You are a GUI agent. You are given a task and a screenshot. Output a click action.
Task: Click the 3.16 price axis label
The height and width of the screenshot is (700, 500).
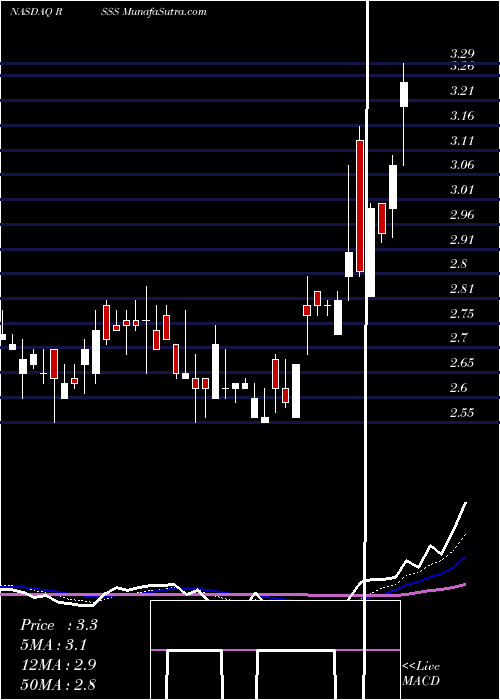coord(462,116)
